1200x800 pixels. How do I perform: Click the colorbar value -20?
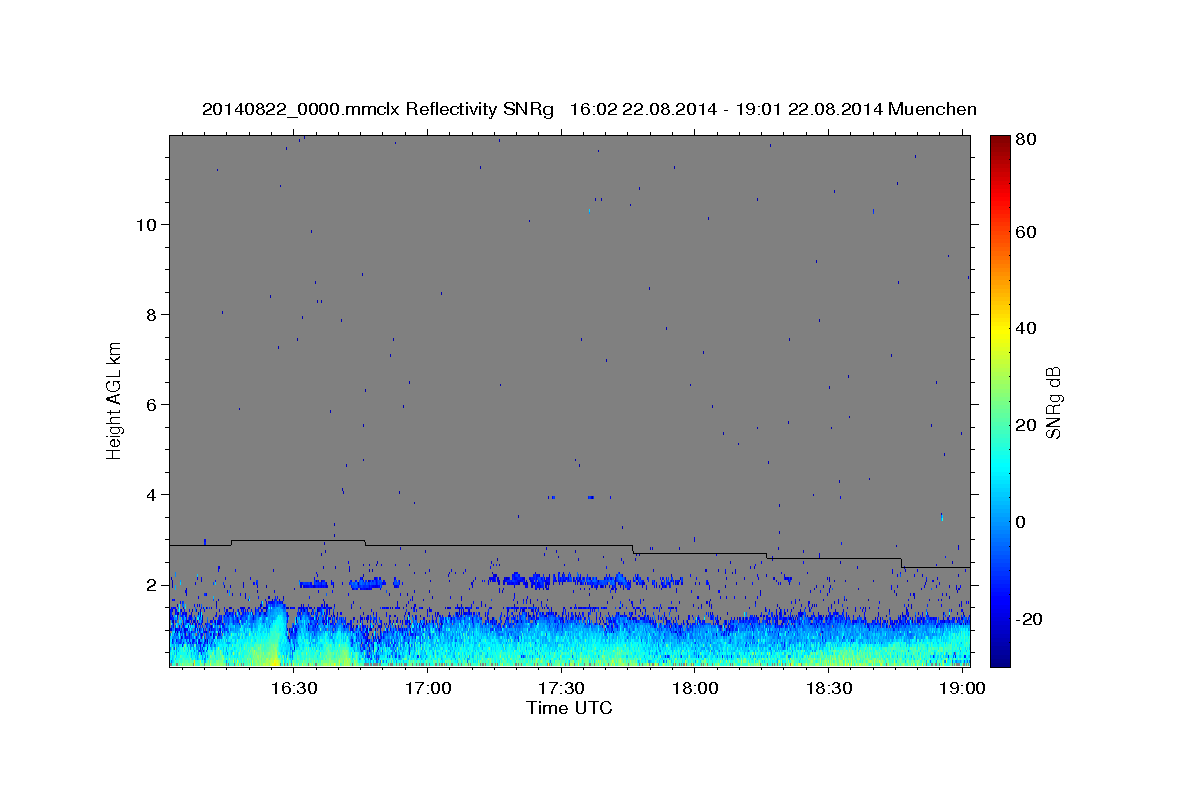[1030, 619]
